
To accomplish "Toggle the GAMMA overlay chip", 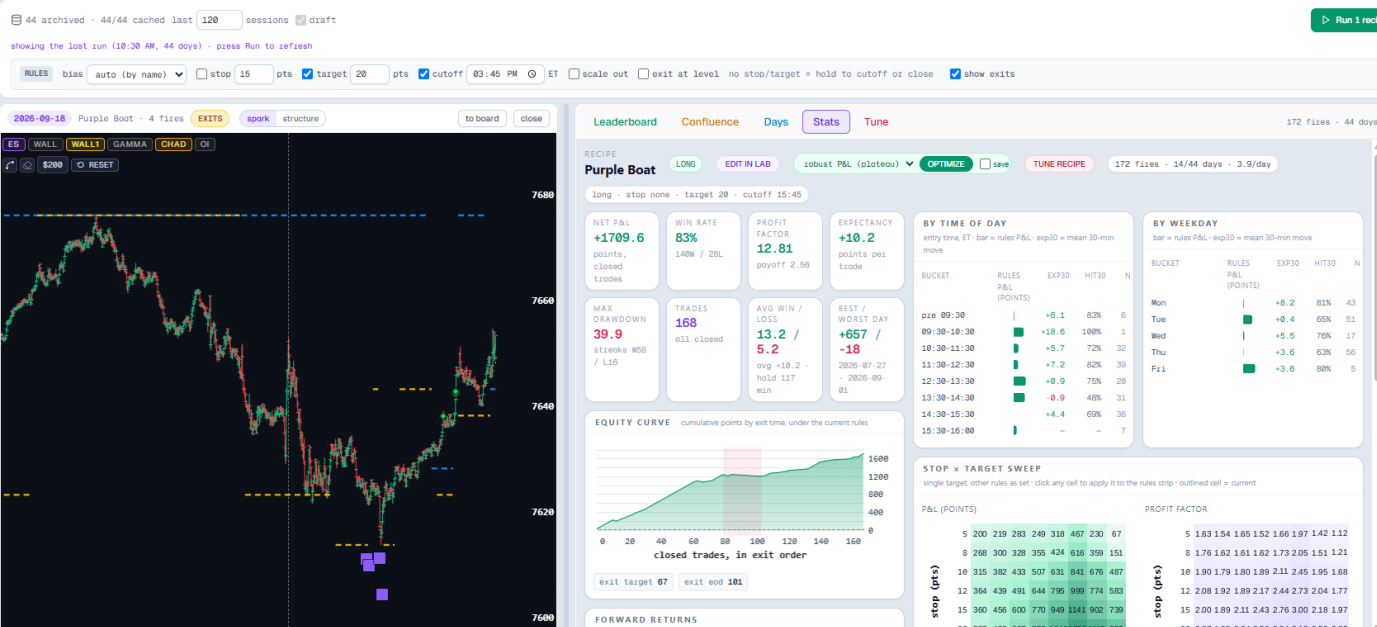I will [x=130, y=144].
